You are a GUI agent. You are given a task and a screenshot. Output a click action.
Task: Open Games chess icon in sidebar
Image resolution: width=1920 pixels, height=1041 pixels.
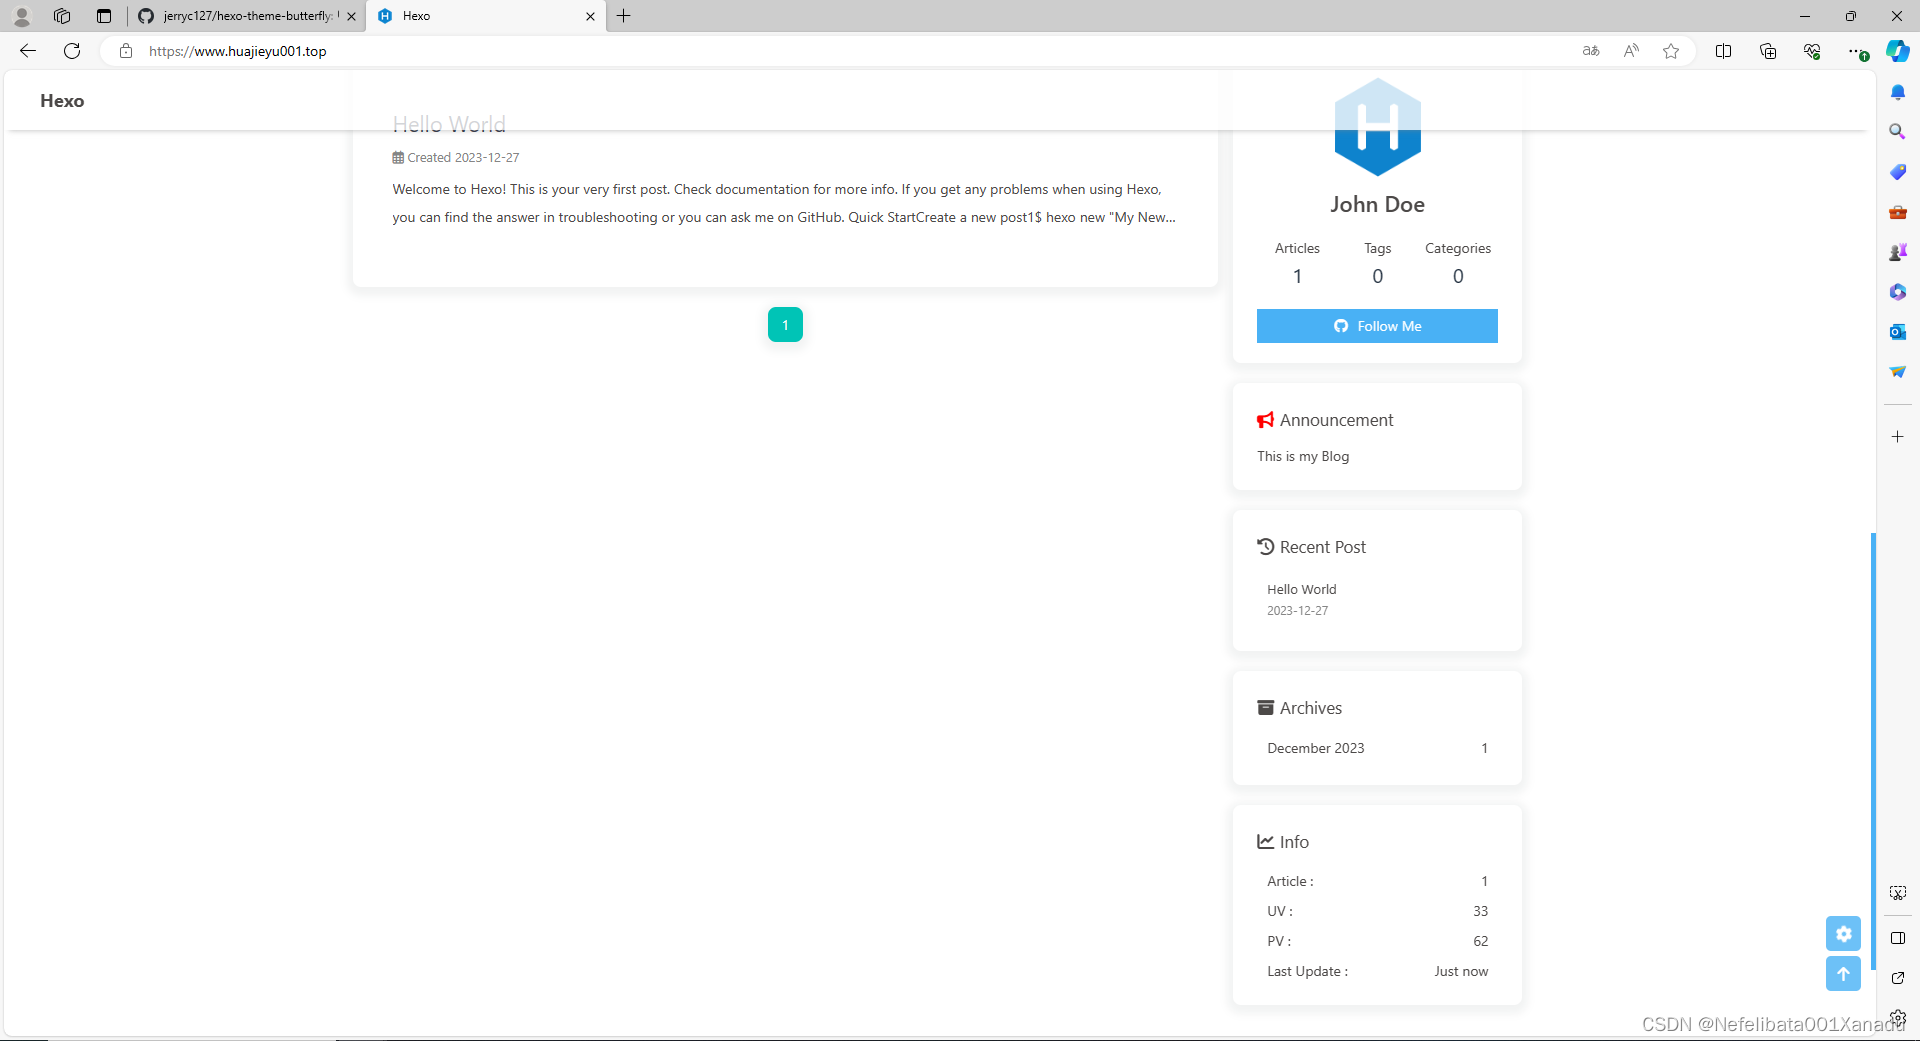[x=1897, y=252]
